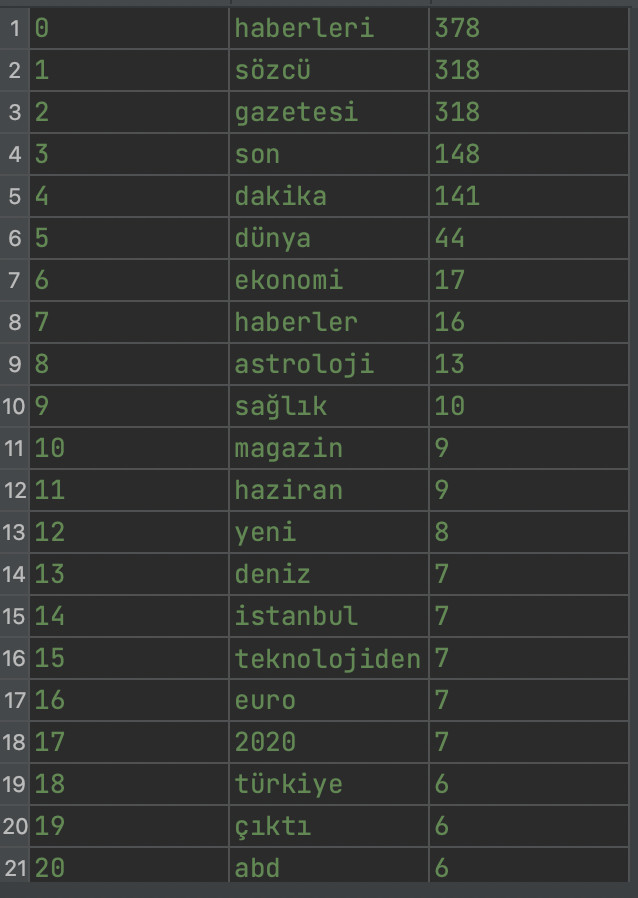Click the index cell showing 12
638x898 pixels.
[x=129, y=532]
